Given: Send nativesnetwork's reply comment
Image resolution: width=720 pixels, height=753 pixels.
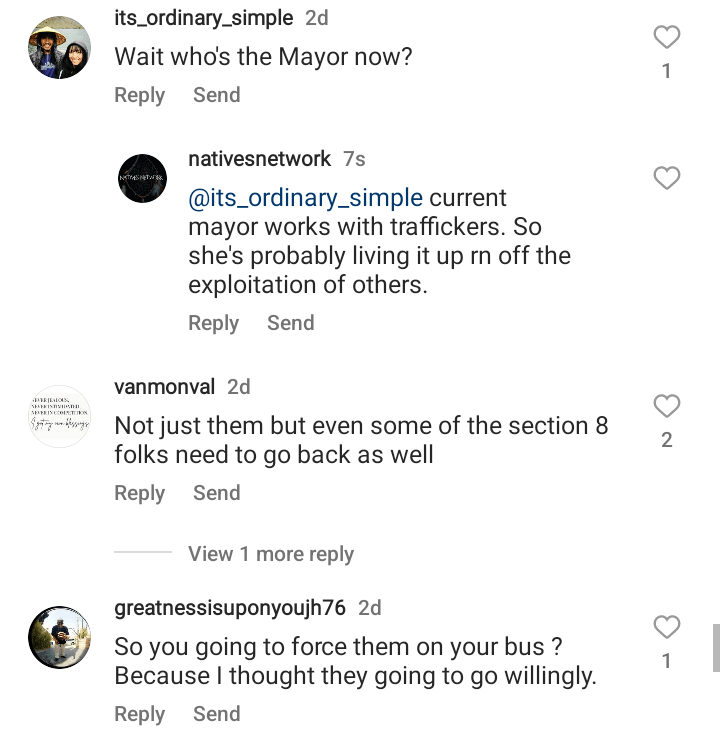Looking at the screenshot, I should click(290, 323).
